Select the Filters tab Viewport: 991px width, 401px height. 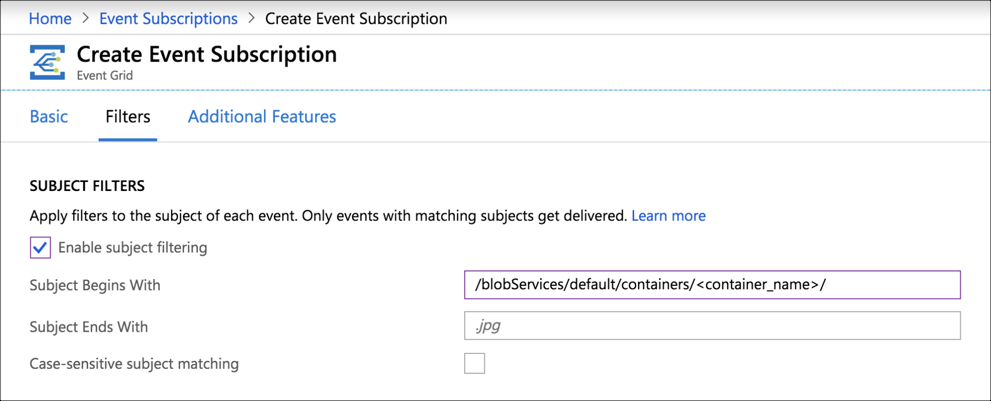pyautogui.click(x=128, y=116)
